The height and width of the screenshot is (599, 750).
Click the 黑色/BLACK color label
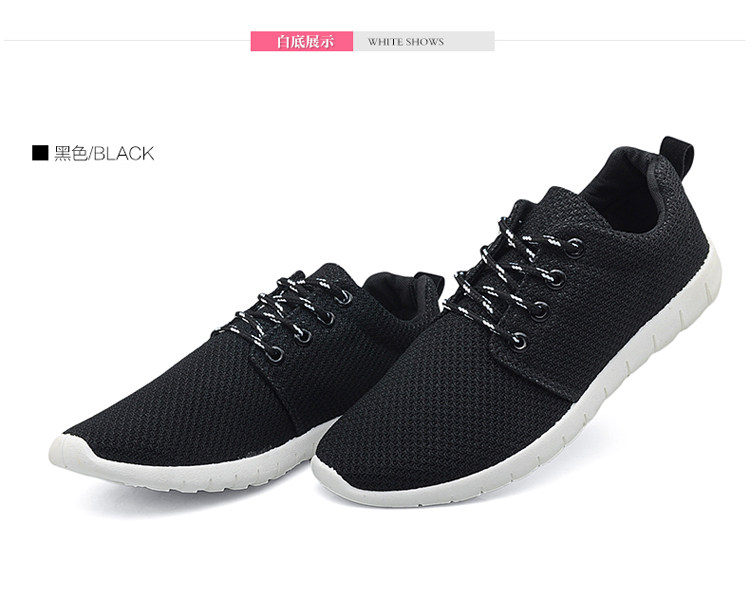pyautogui.click(x=104, y=153)
